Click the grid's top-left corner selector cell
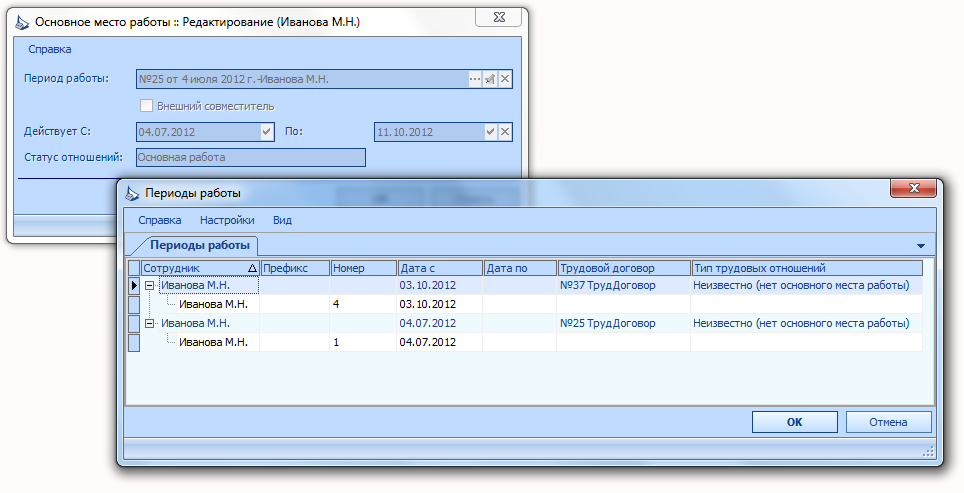This screenshot has height=493, width=964. pyautogui.click(x=134, y=268)
